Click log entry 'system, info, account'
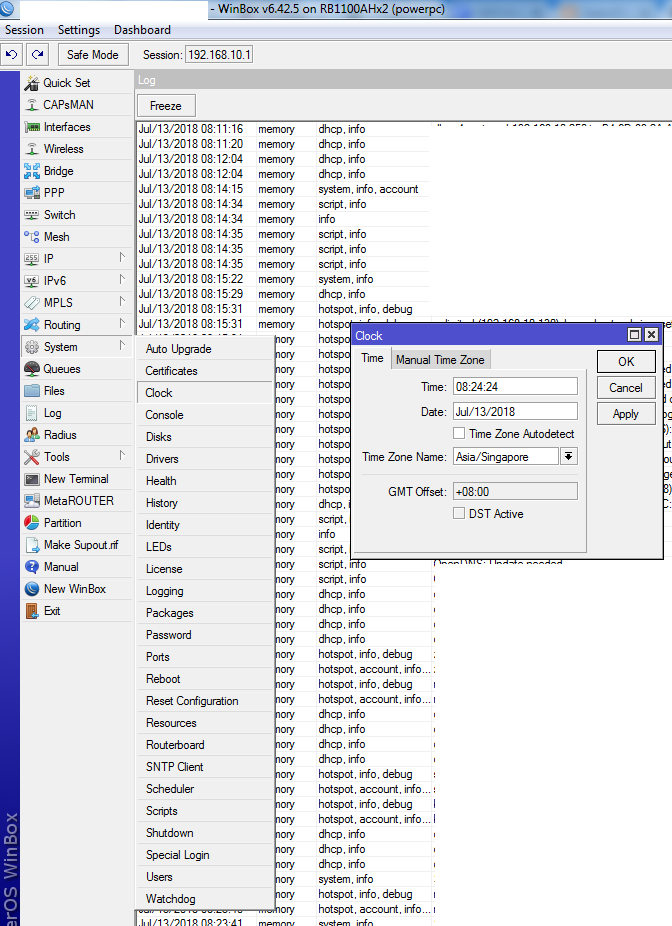This screenshot has height=926, width=672. 368,189
